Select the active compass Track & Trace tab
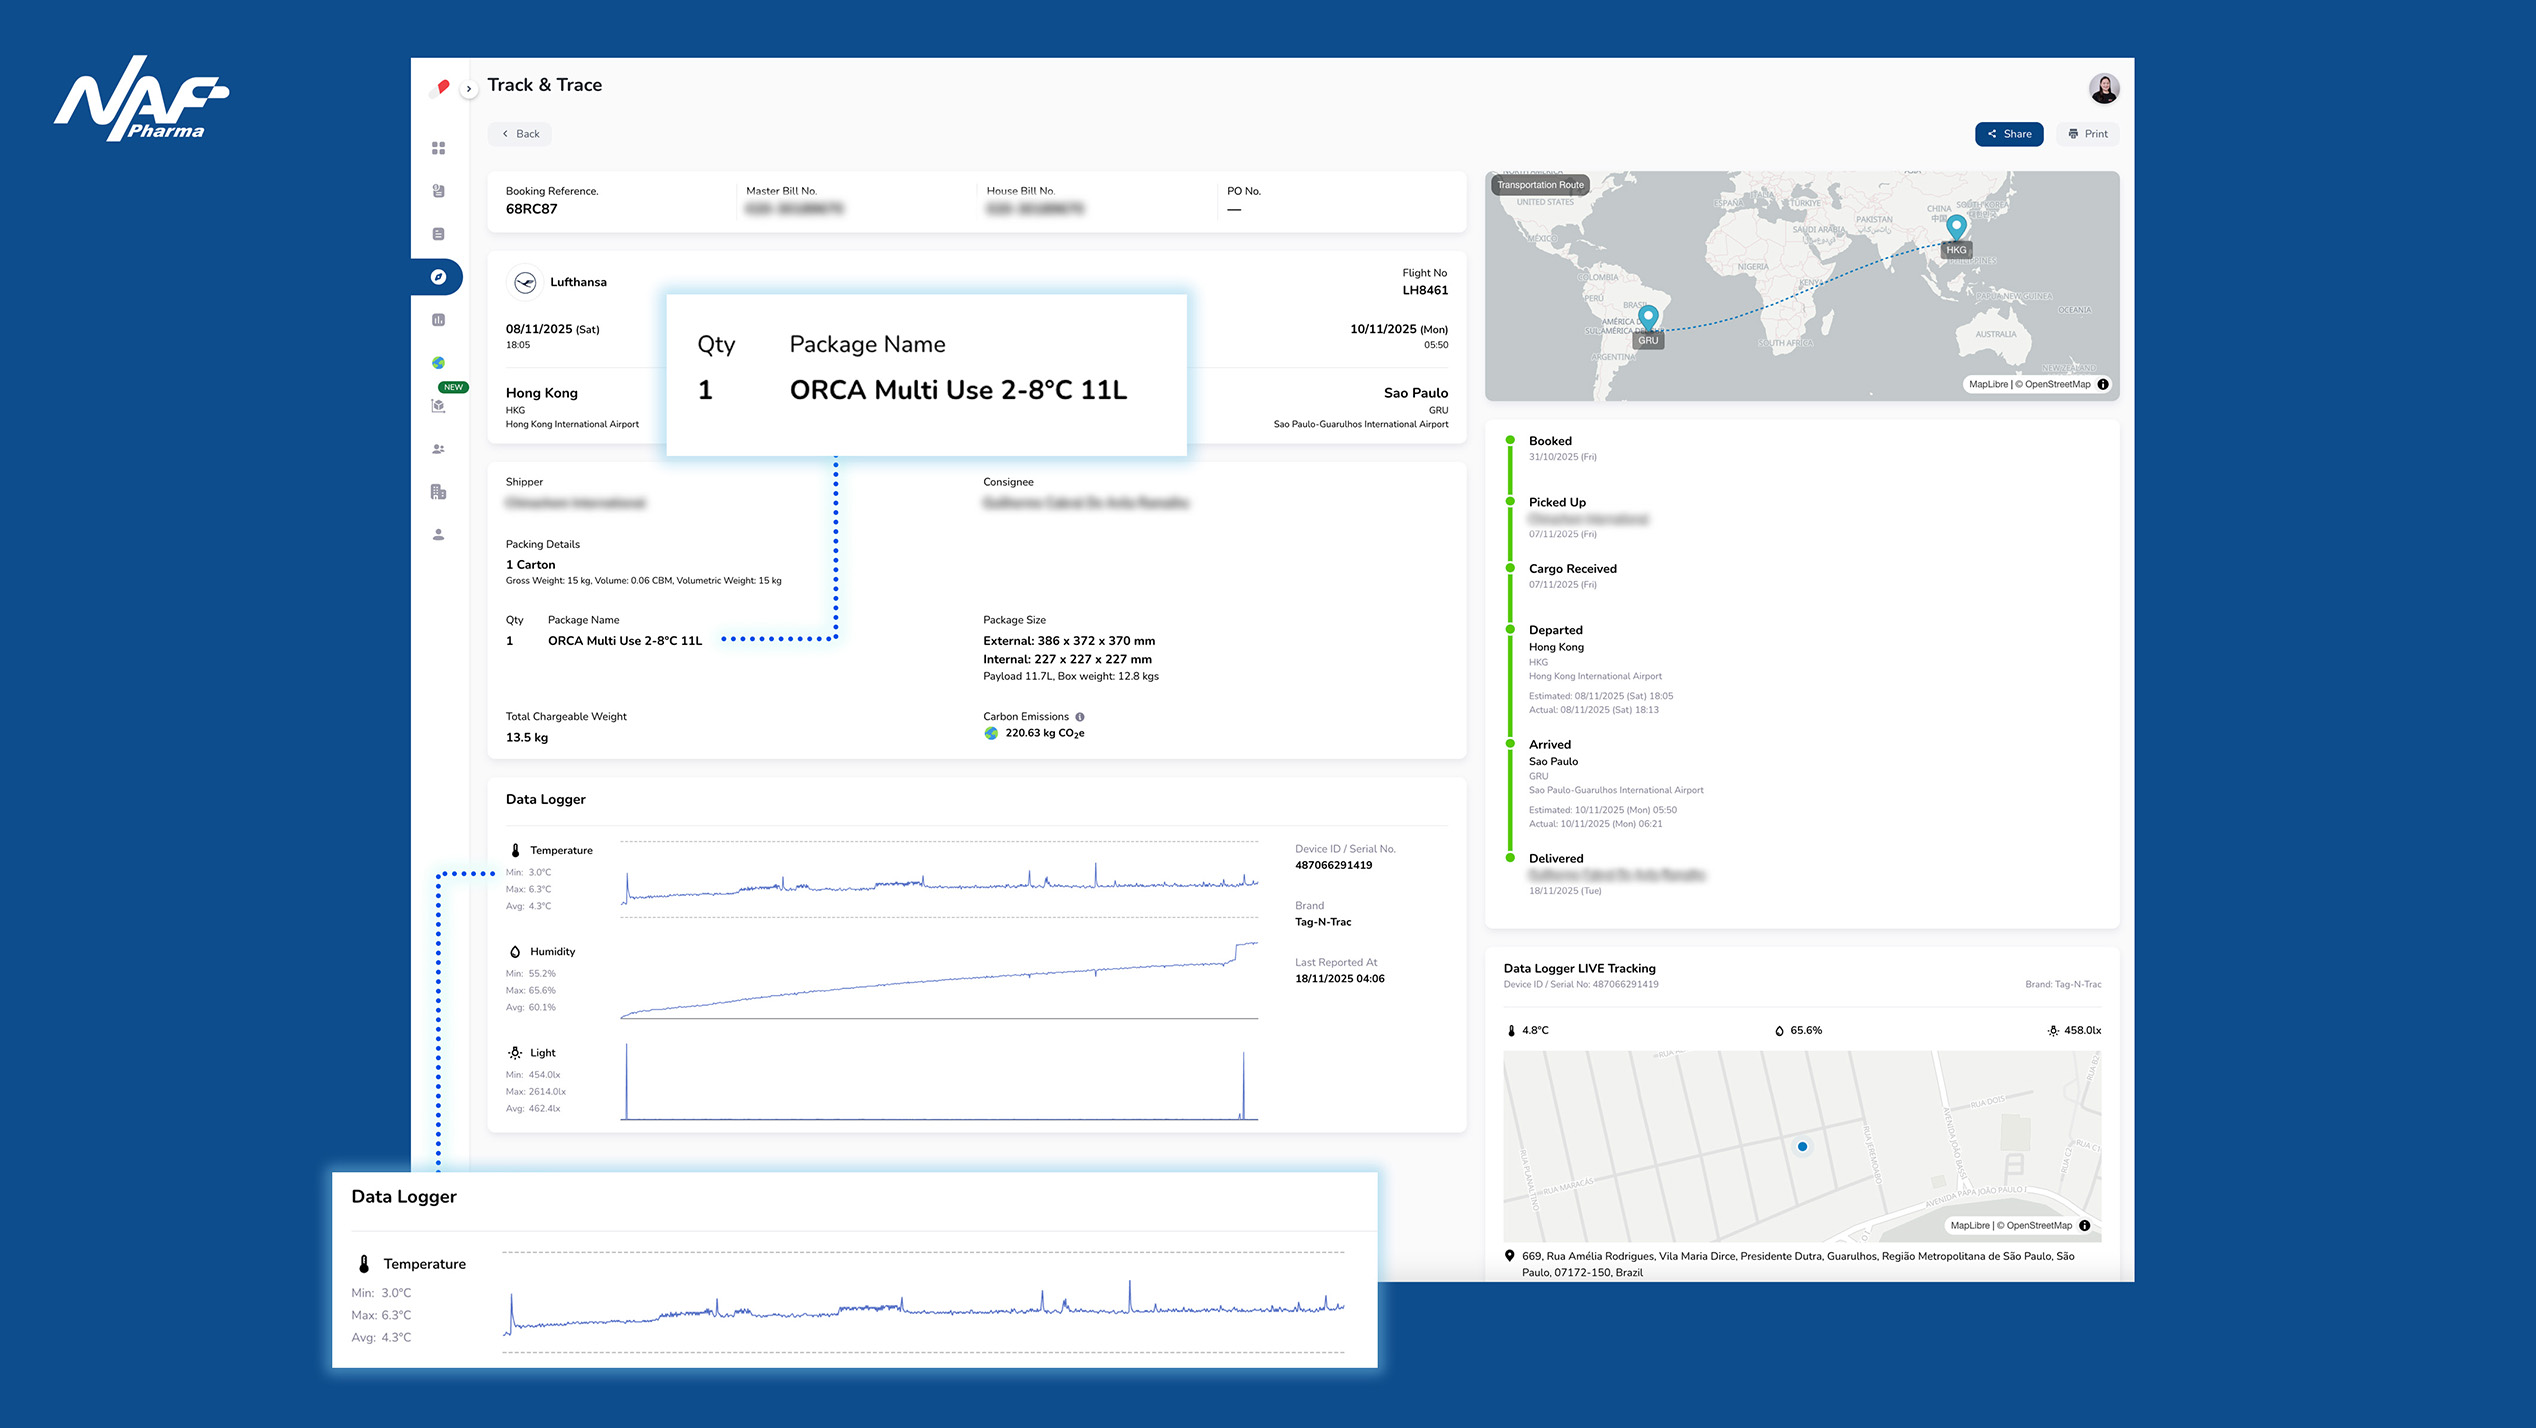2536x1428 pixels. pos(438,277)
